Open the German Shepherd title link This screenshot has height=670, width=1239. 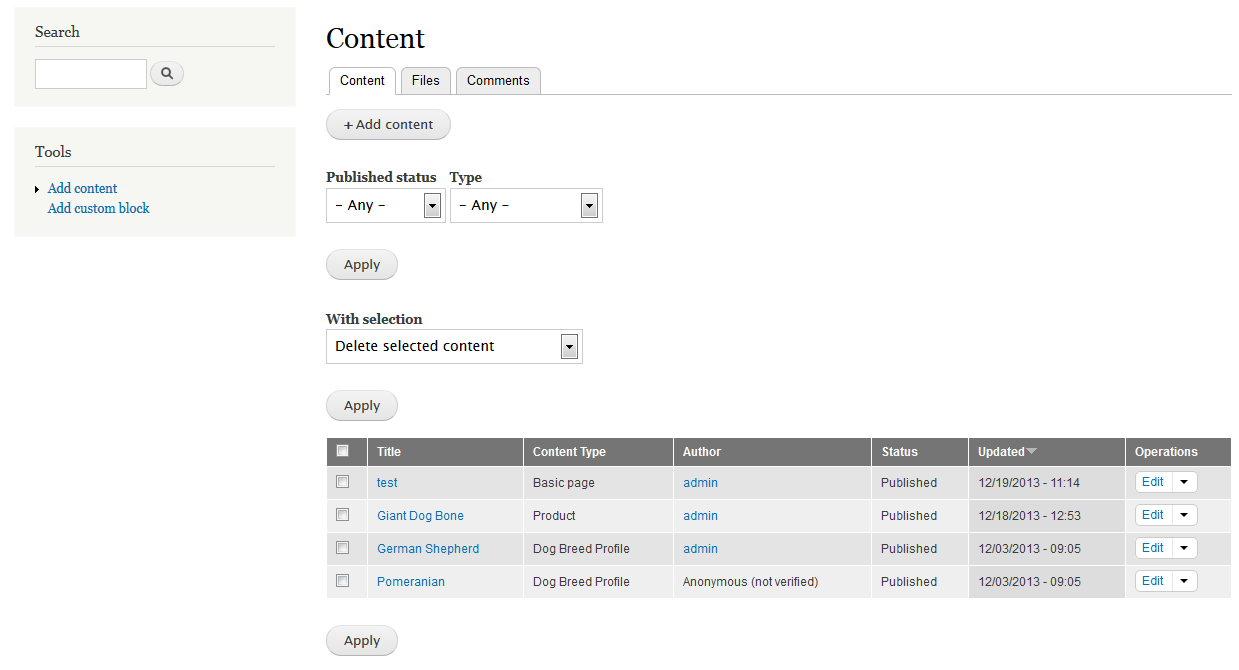[x=428, y=549]
